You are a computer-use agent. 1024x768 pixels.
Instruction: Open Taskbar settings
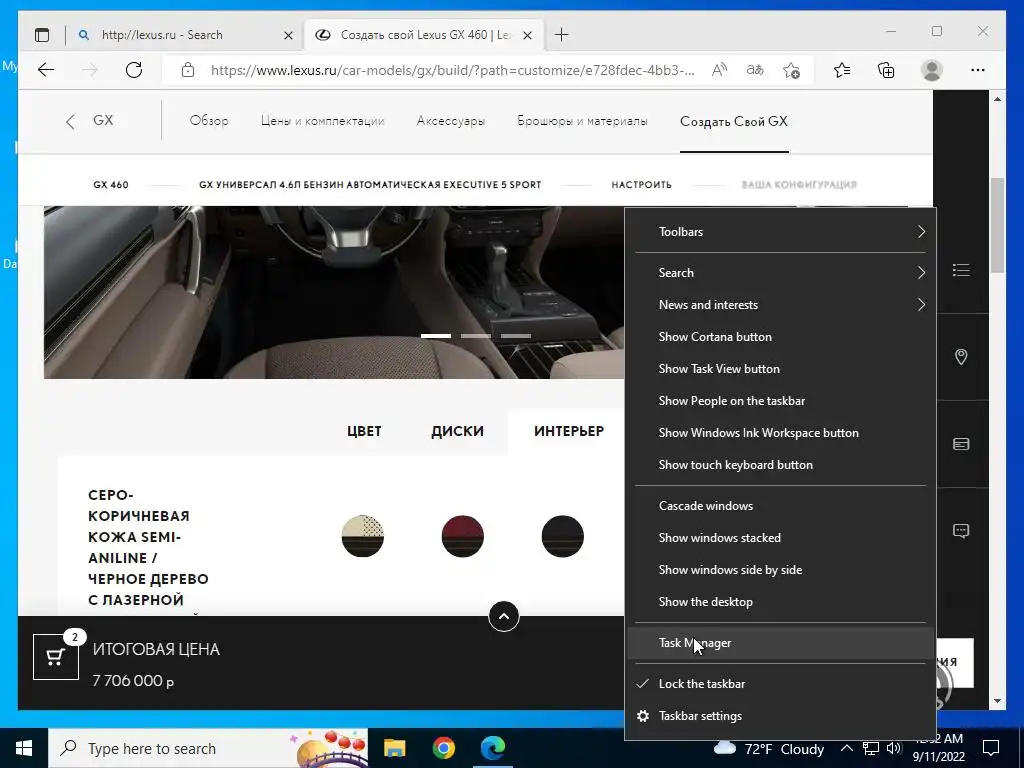(x=780, y=716)
